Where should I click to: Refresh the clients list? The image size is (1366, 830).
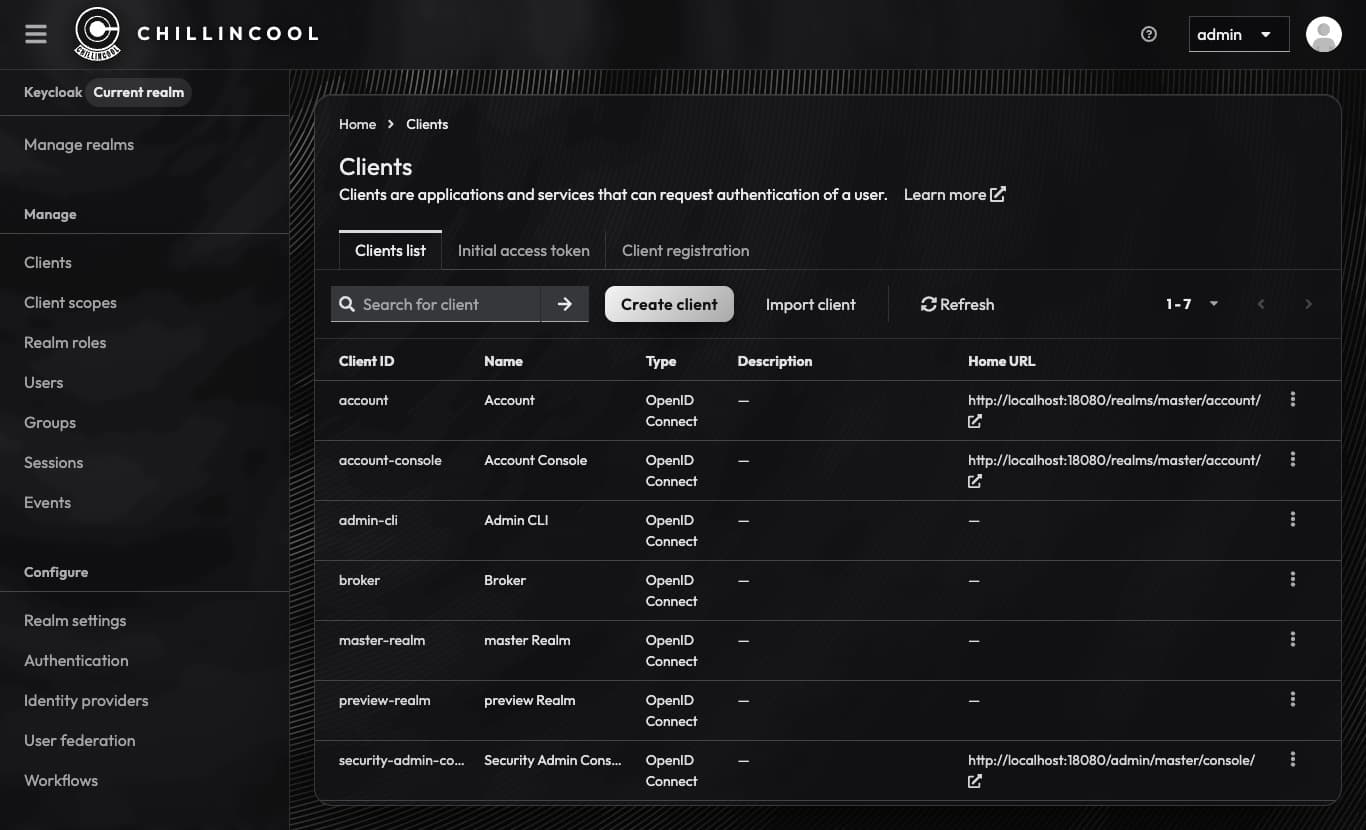click(957, 304)
